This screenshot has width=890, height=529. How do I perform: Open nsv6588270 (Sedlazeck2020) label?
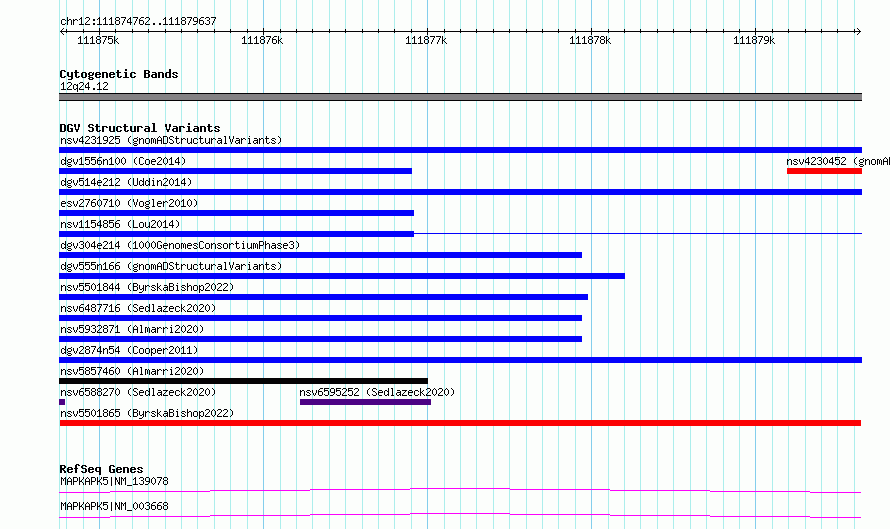pyautogui.click(x=138, y=392)
